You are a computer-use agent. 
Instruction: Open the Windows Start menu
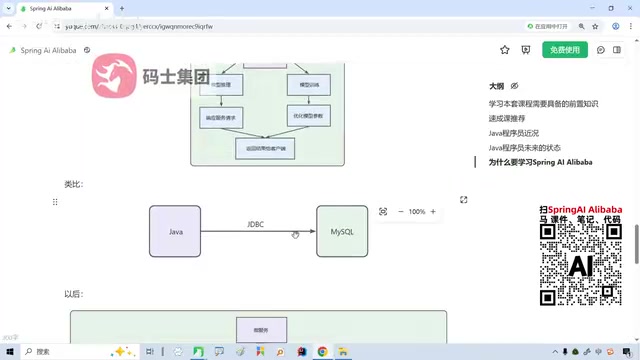click(10, 351)
